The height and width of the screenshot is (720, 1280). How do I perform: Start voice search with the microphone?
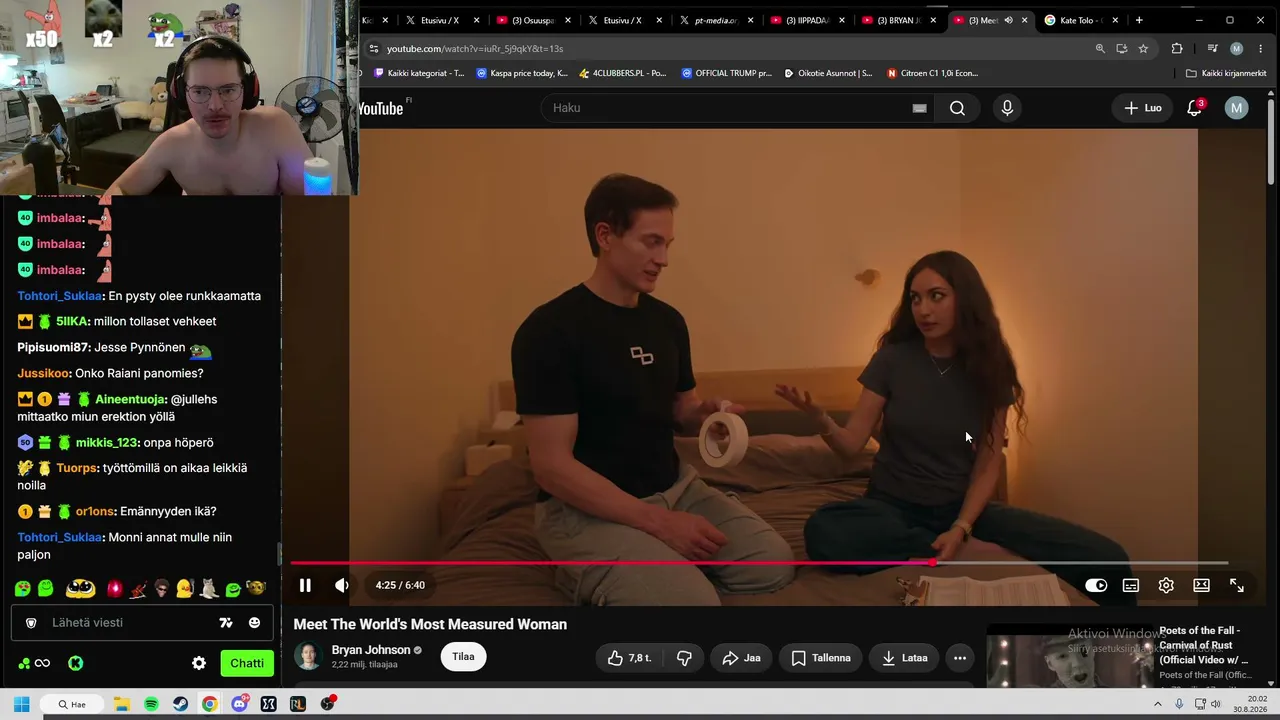pos(1007,108)
